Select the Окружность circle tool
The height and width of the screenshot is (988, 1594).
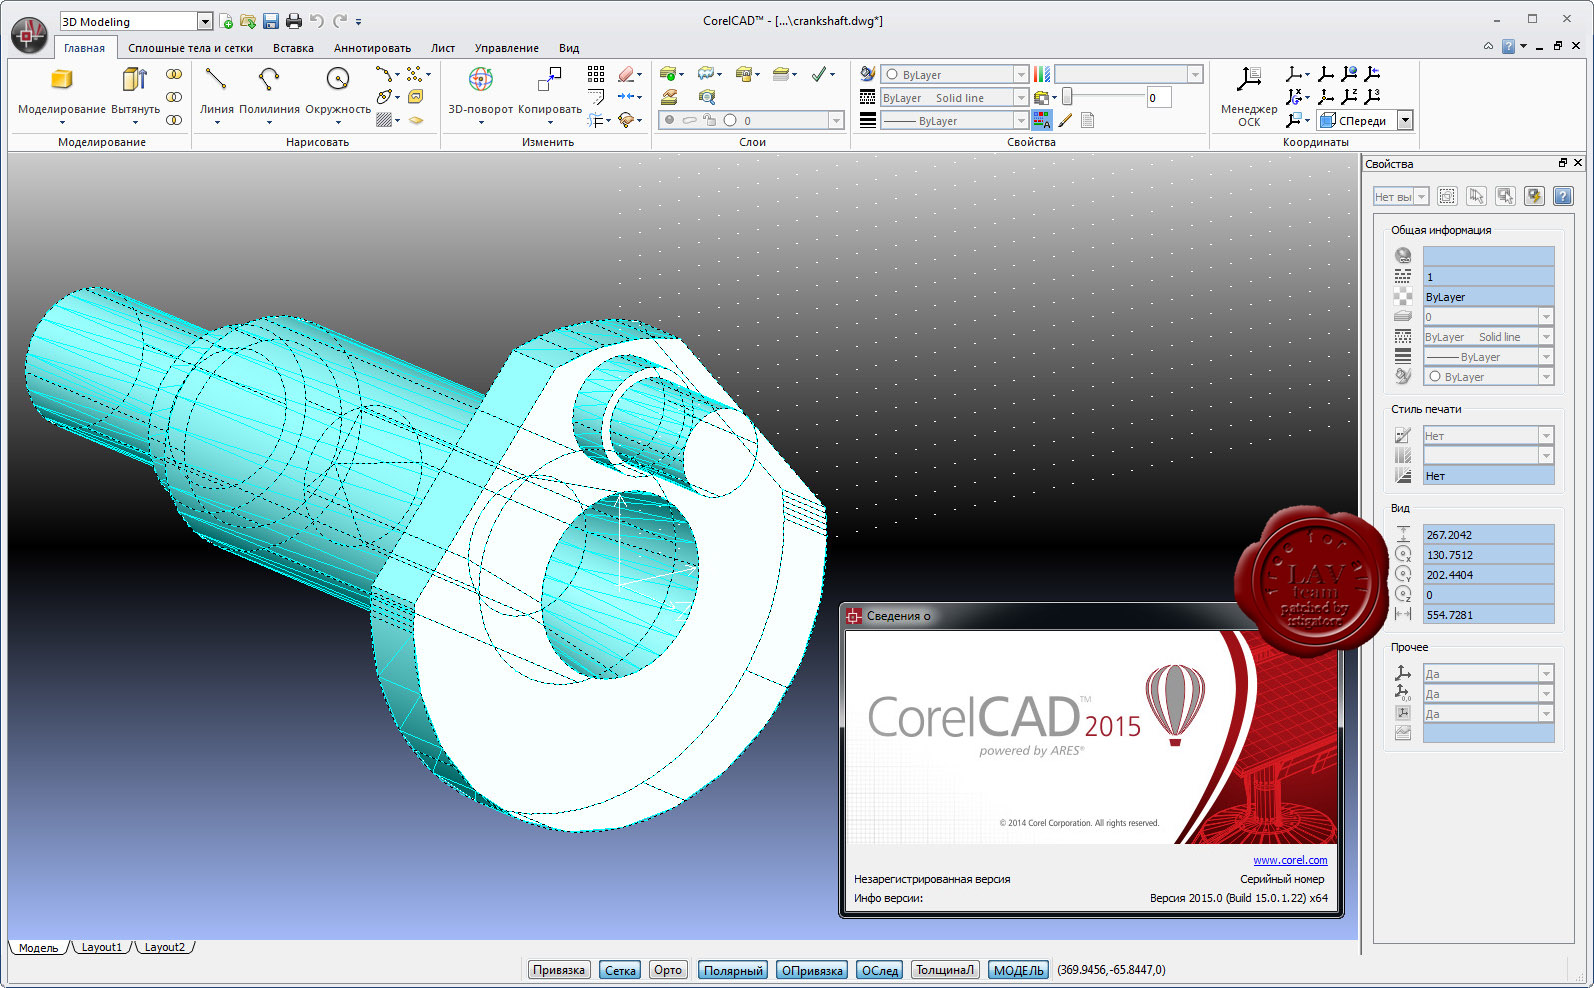pyautogui.click(x=338, y=95)
